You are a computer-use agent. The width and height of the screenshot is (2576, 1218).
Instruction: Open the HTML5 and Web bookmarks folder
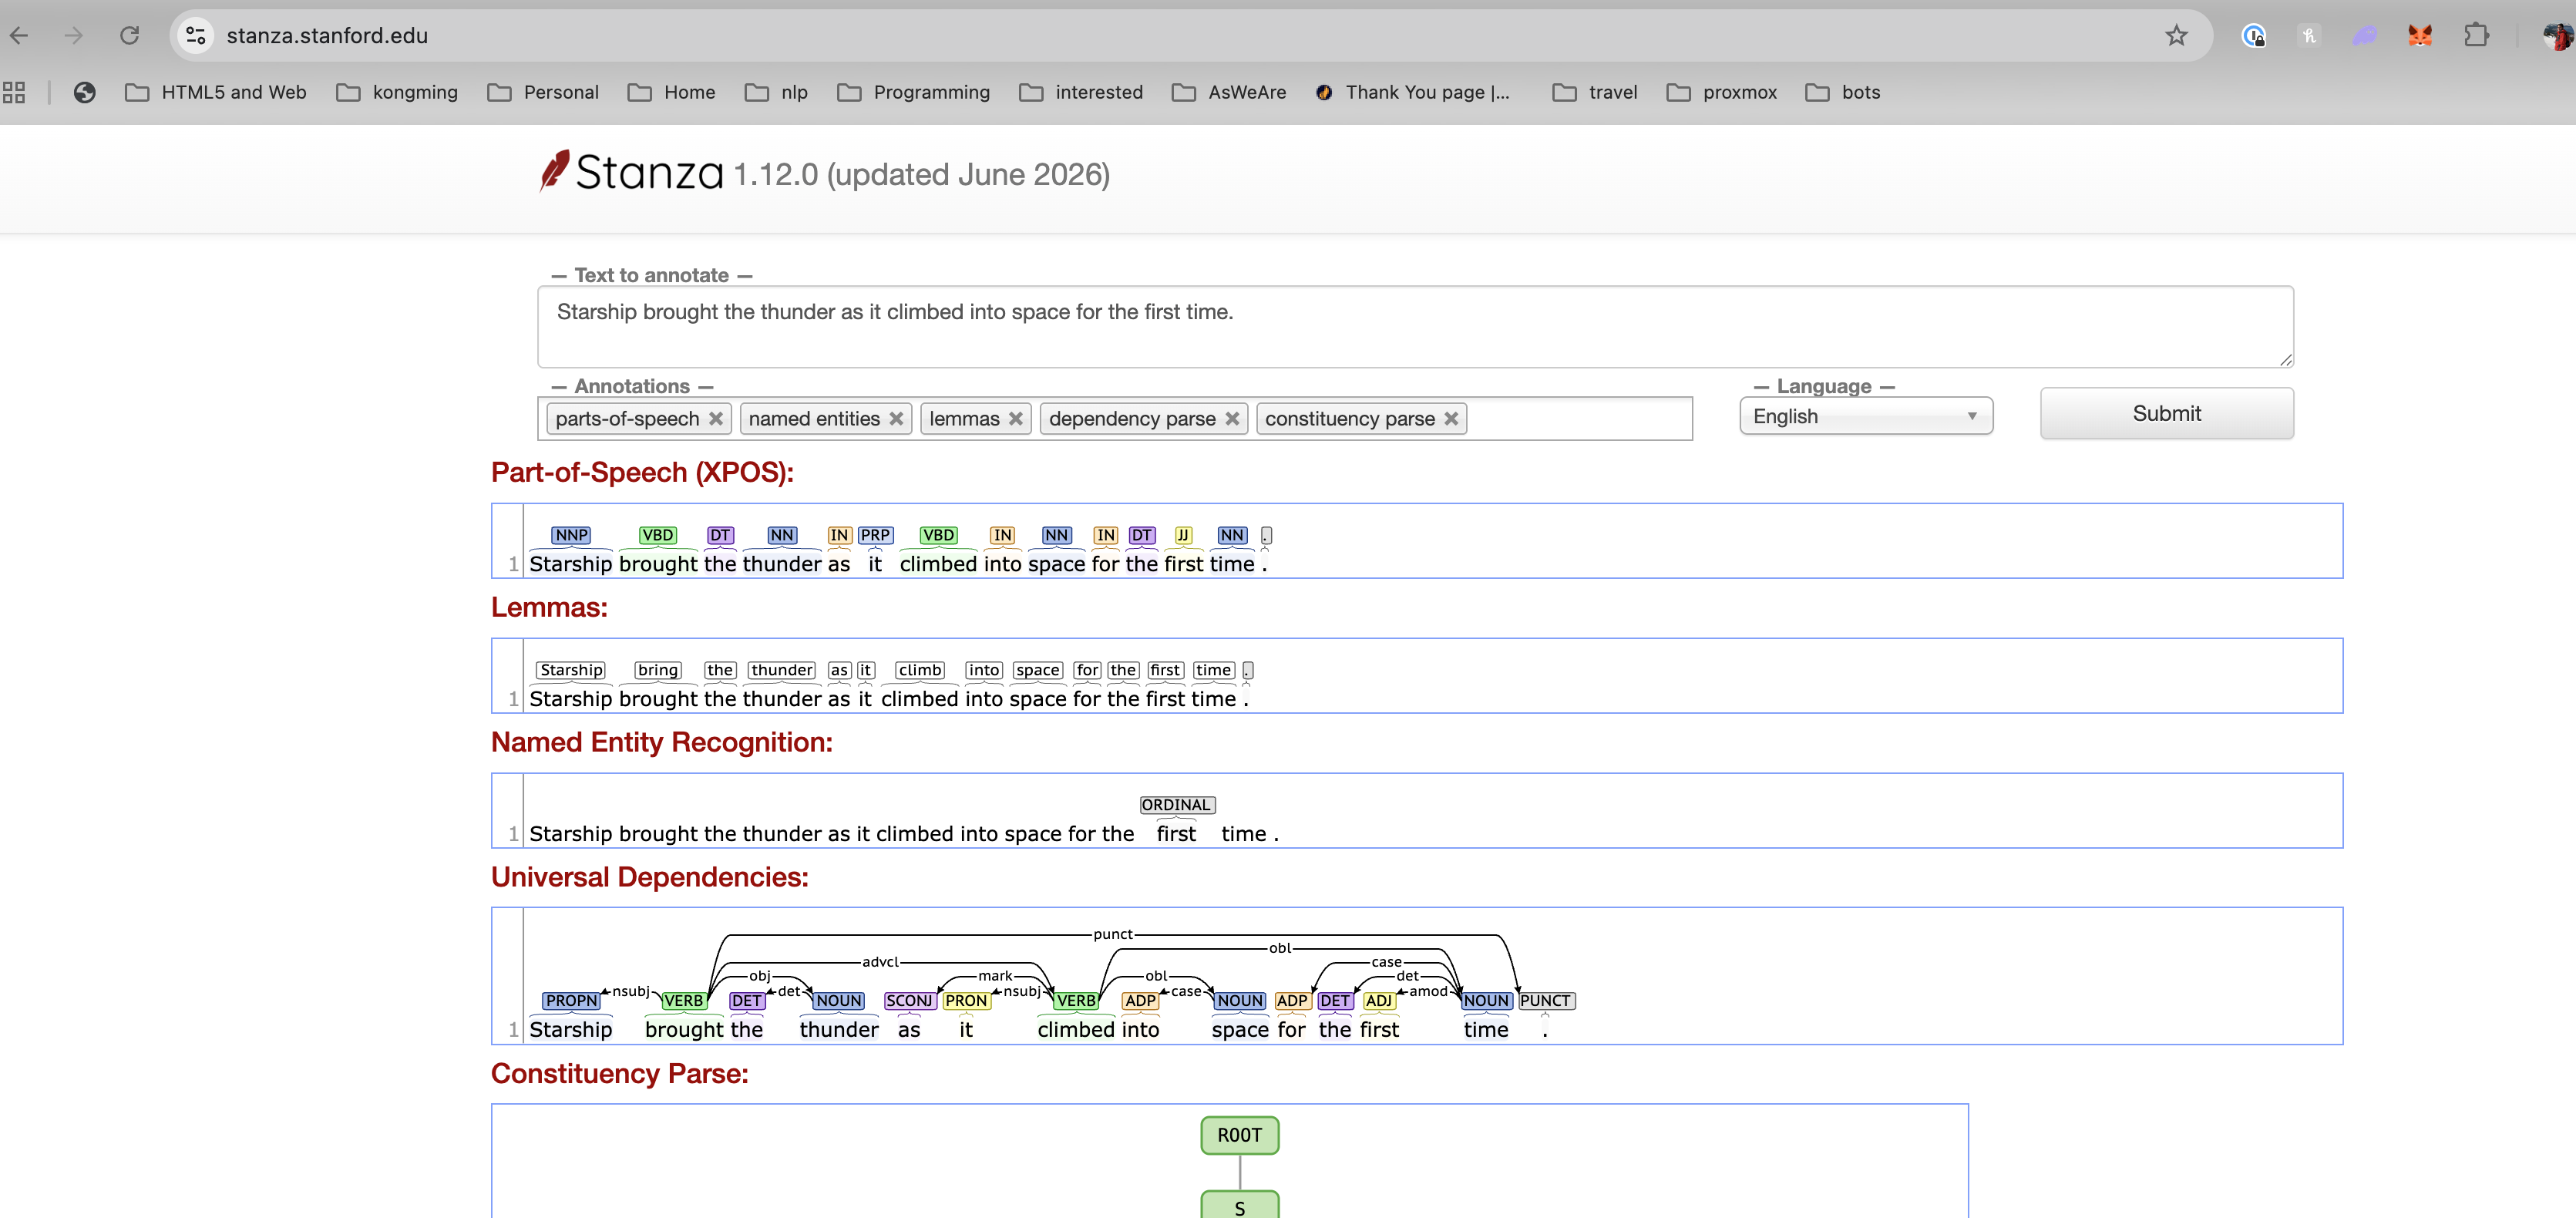point(216,92)
